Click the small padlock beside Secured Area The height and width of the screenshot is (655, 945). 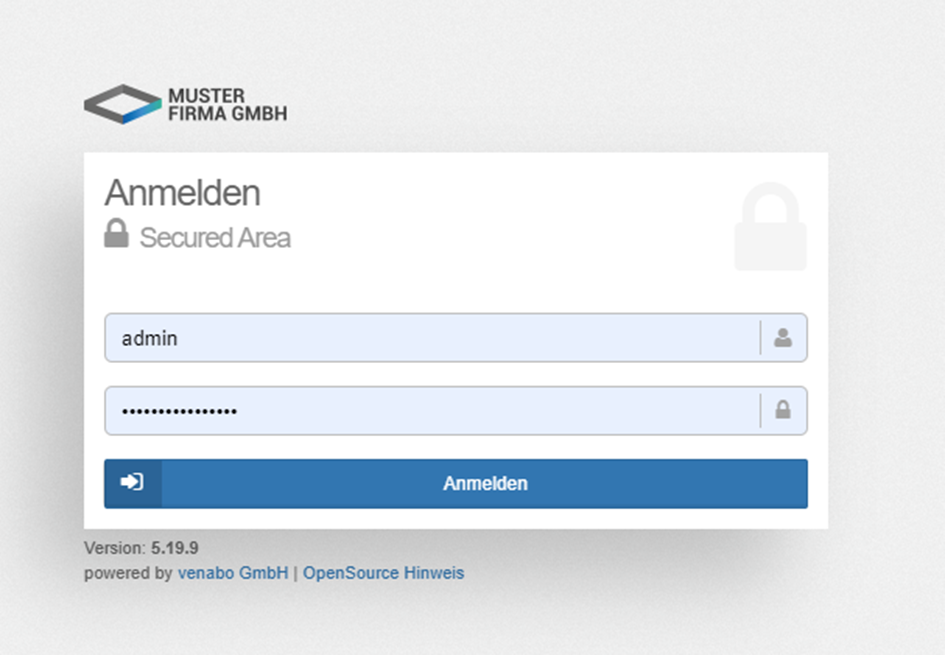pos(116,234)
